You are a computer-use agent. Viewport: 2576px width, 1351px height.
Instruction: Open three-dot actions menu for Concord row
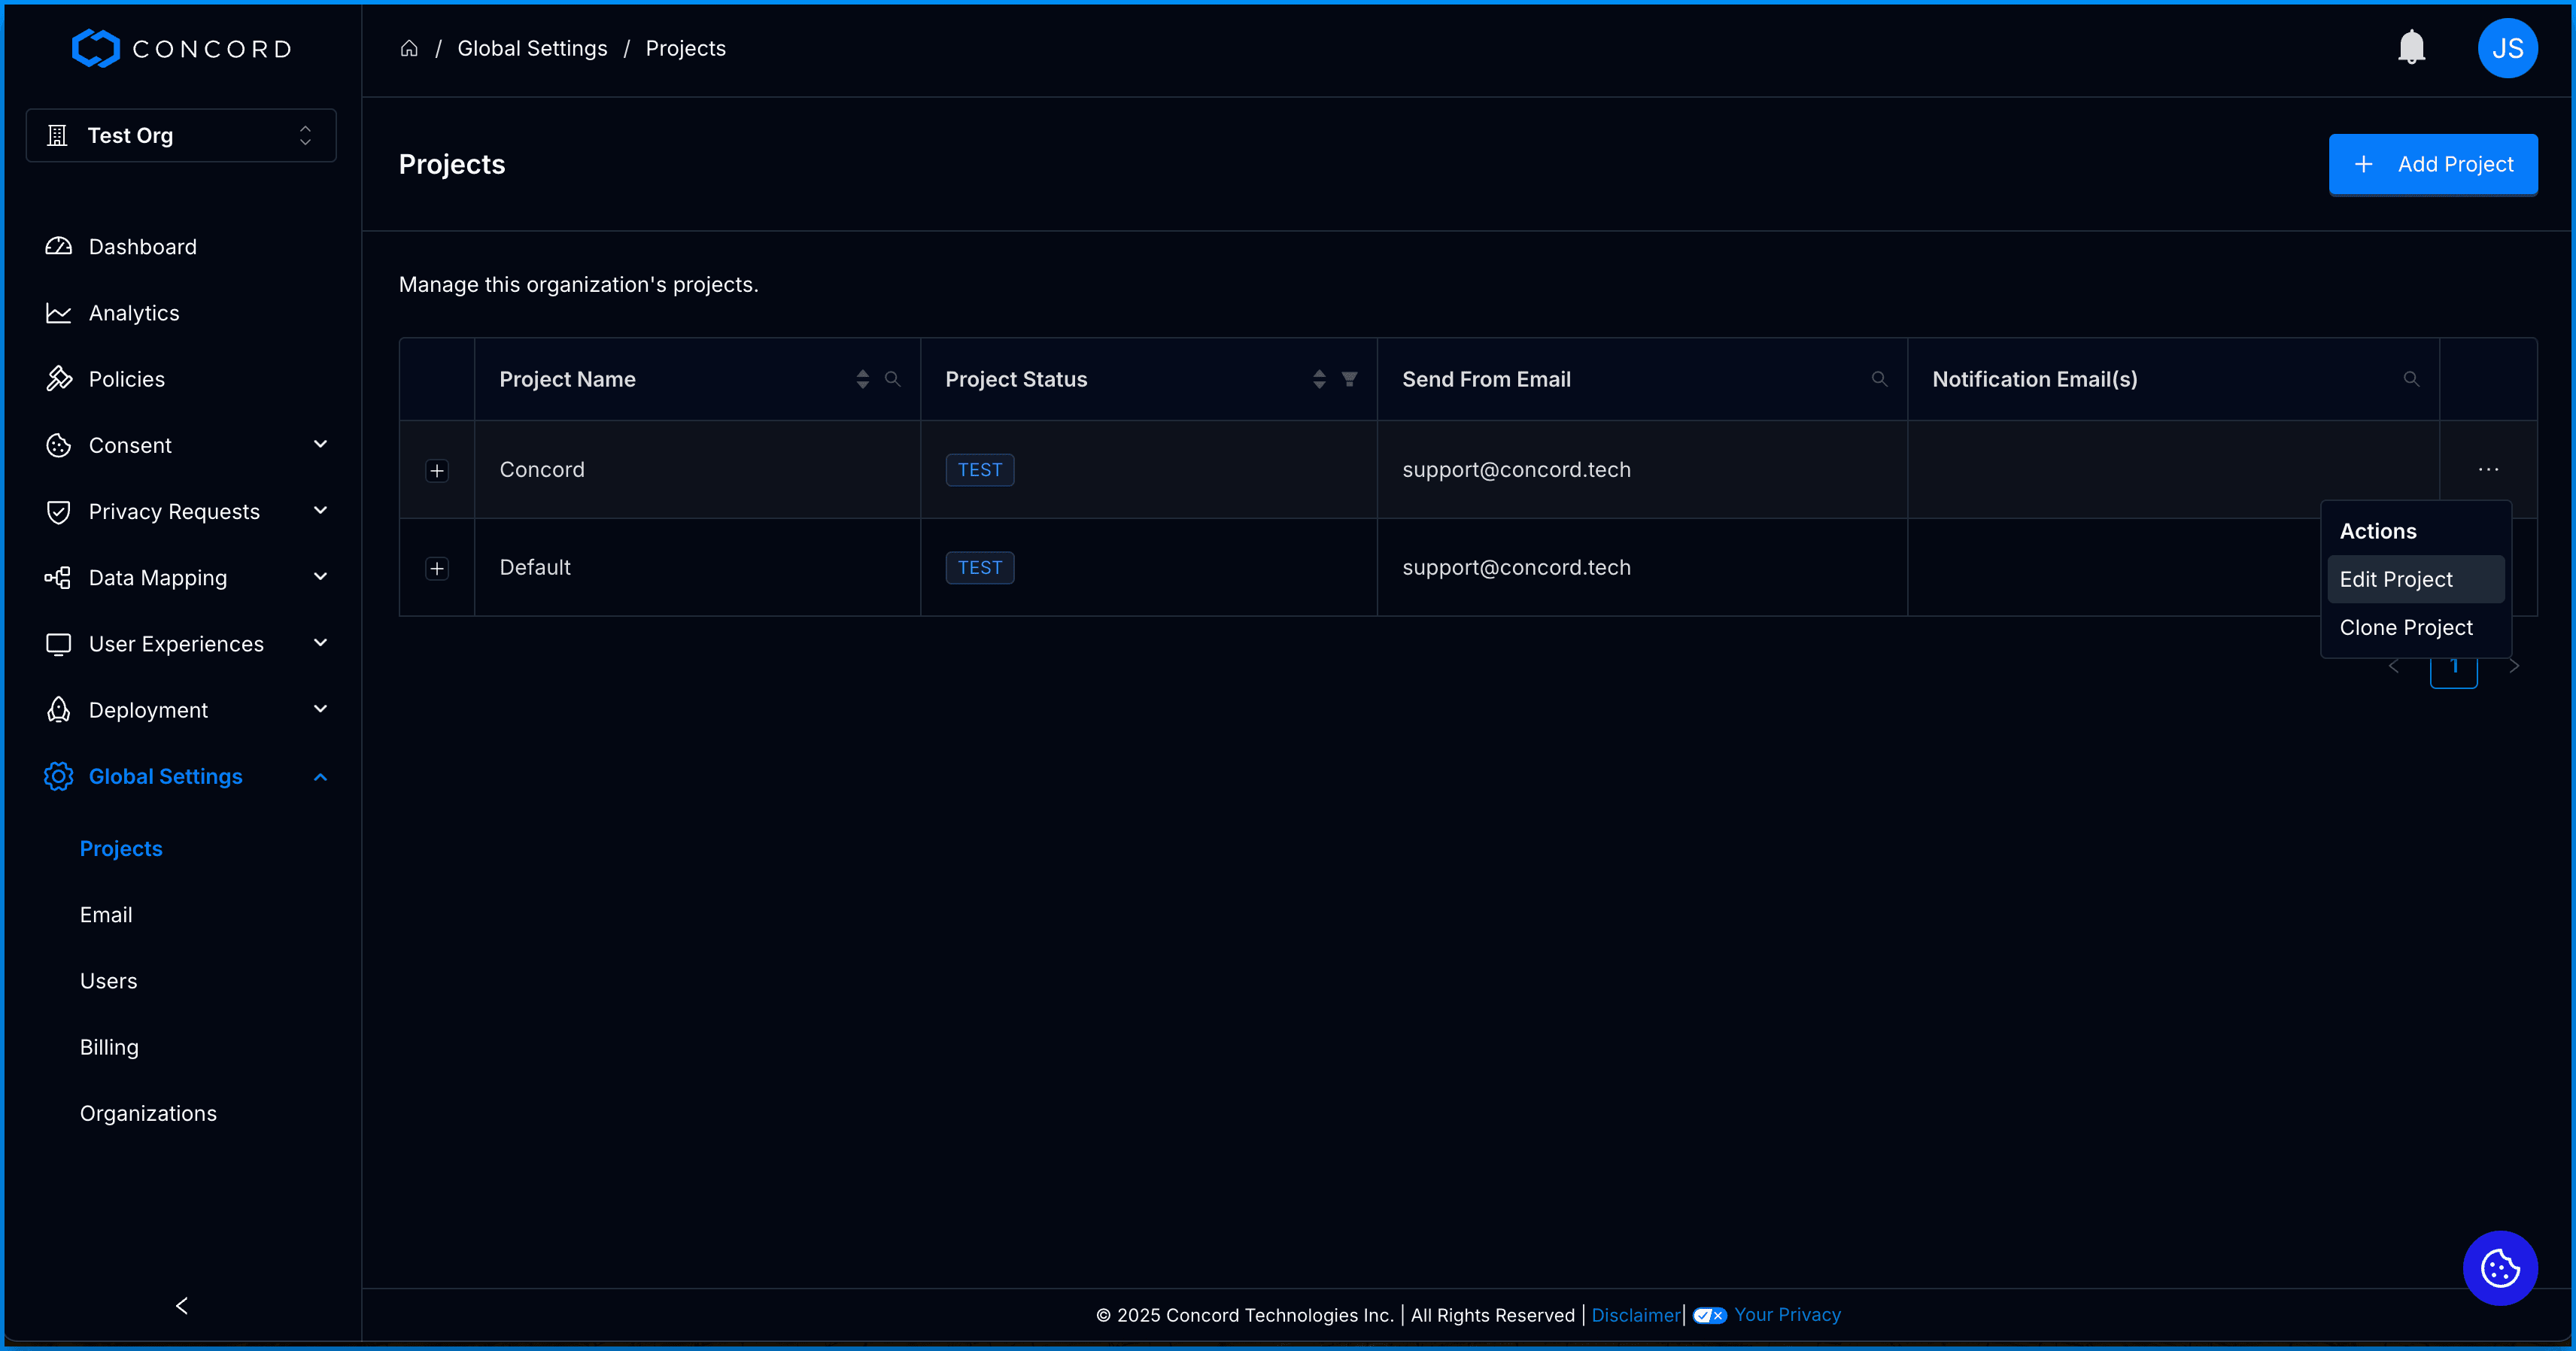2488,469
